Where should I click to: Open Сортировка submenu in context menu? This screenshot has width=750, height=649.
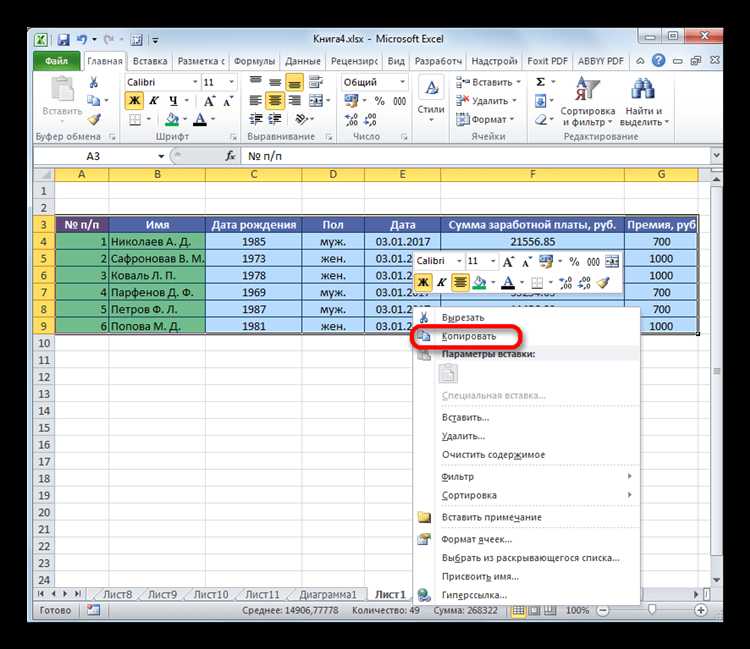[x=525, y=495]
